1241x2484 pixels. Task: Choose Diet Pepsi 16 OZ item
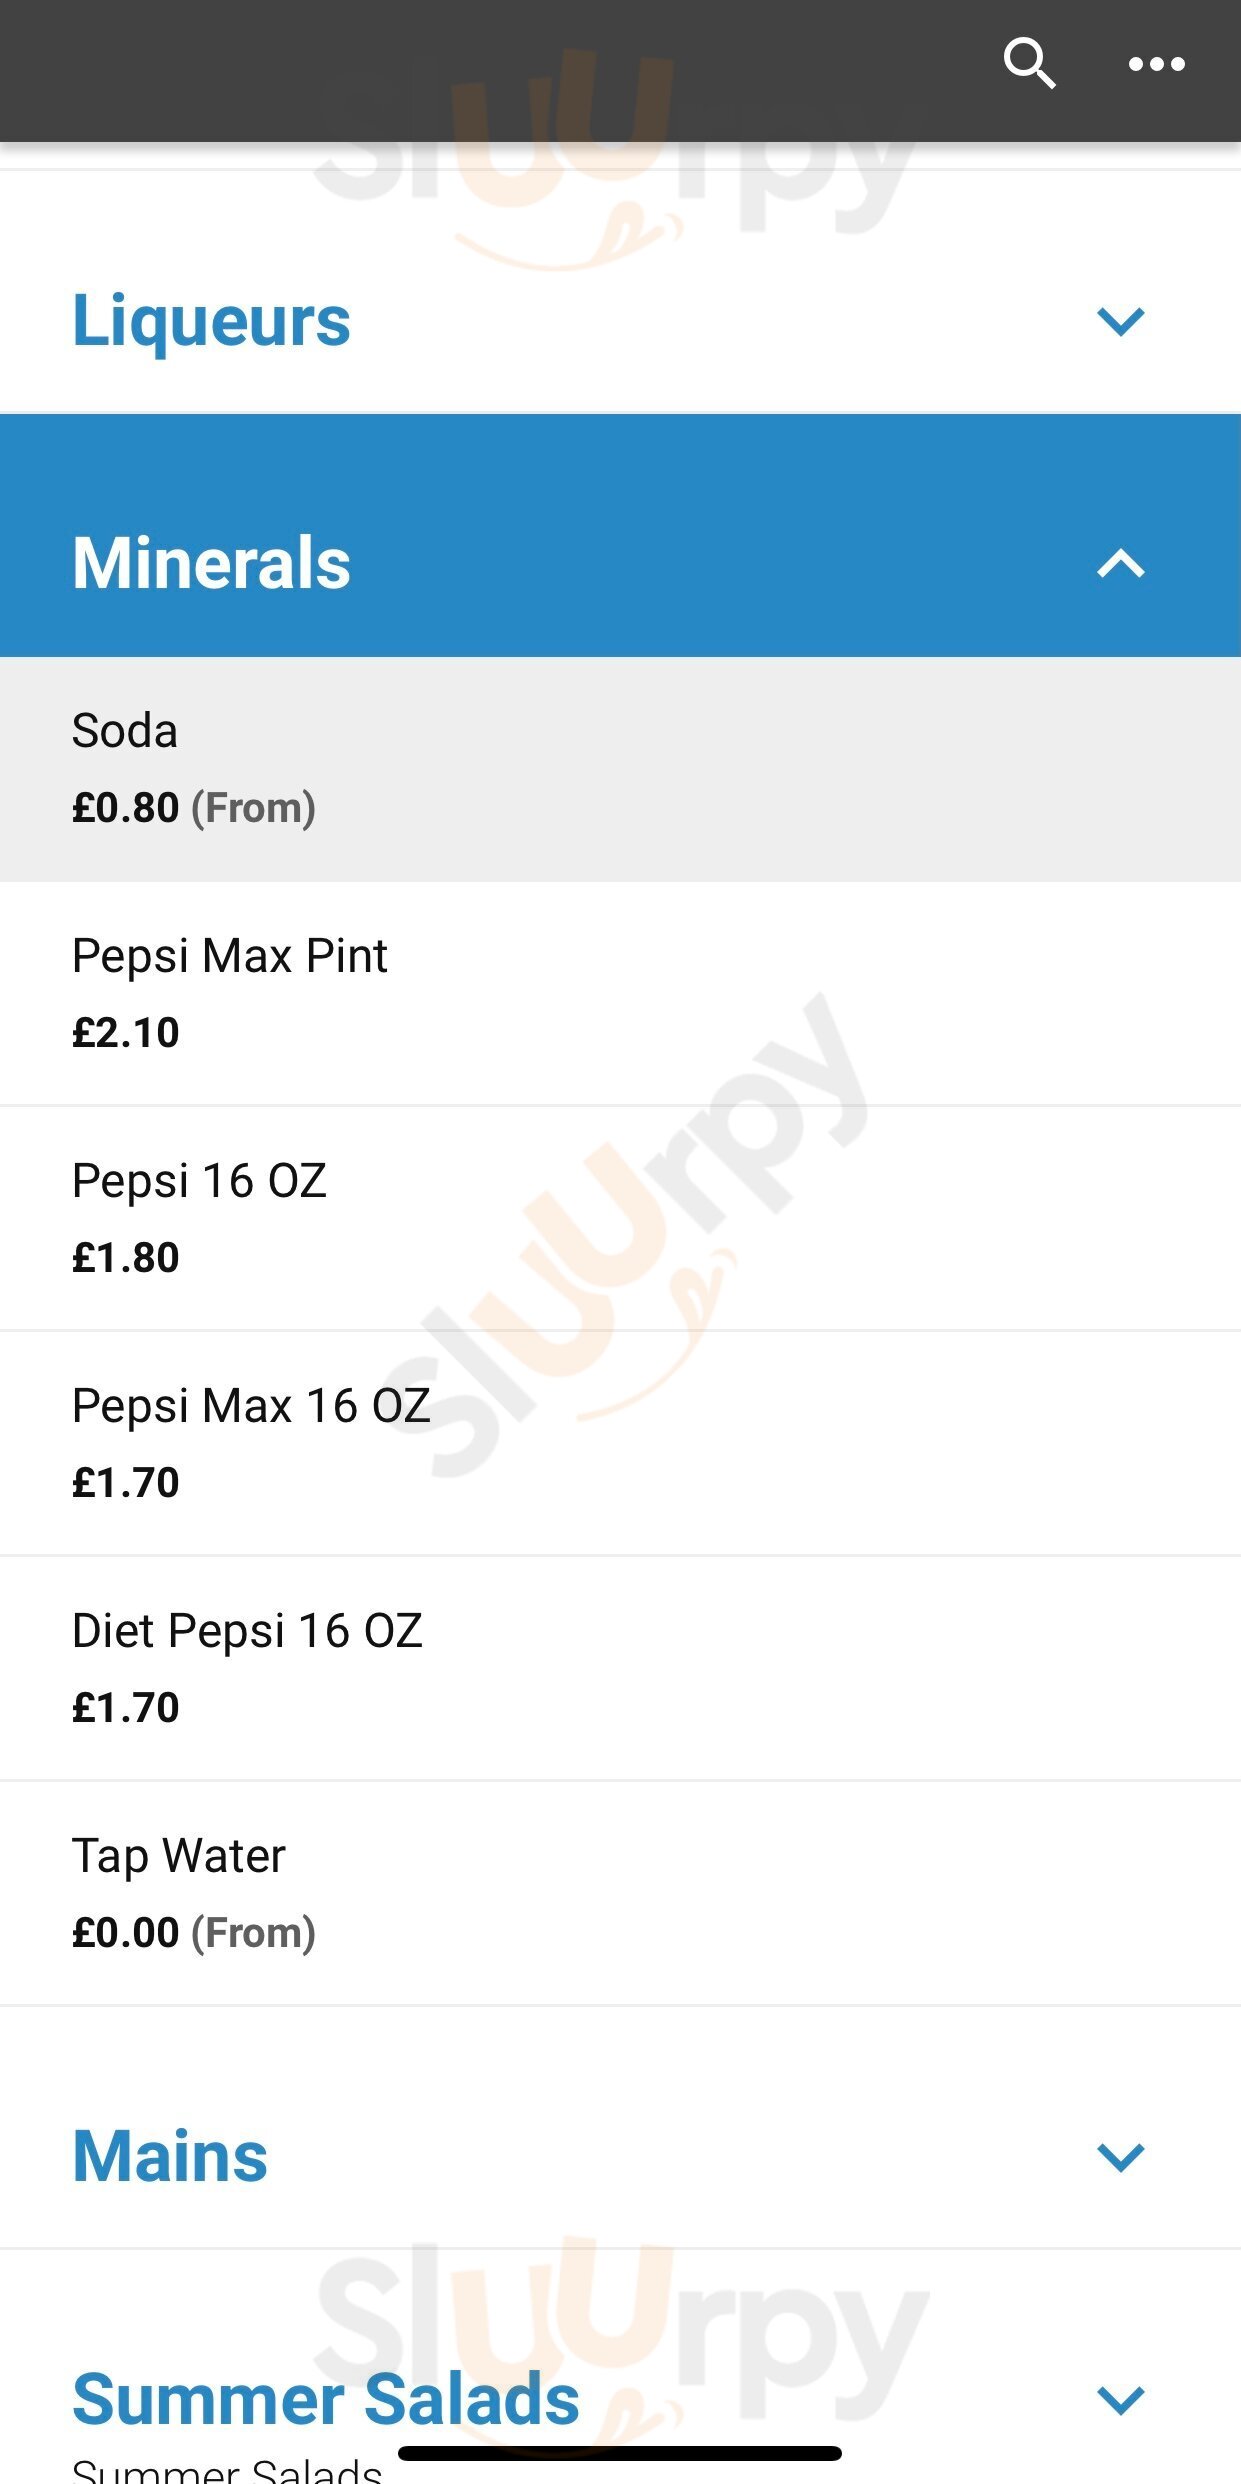click(247, 1631)
